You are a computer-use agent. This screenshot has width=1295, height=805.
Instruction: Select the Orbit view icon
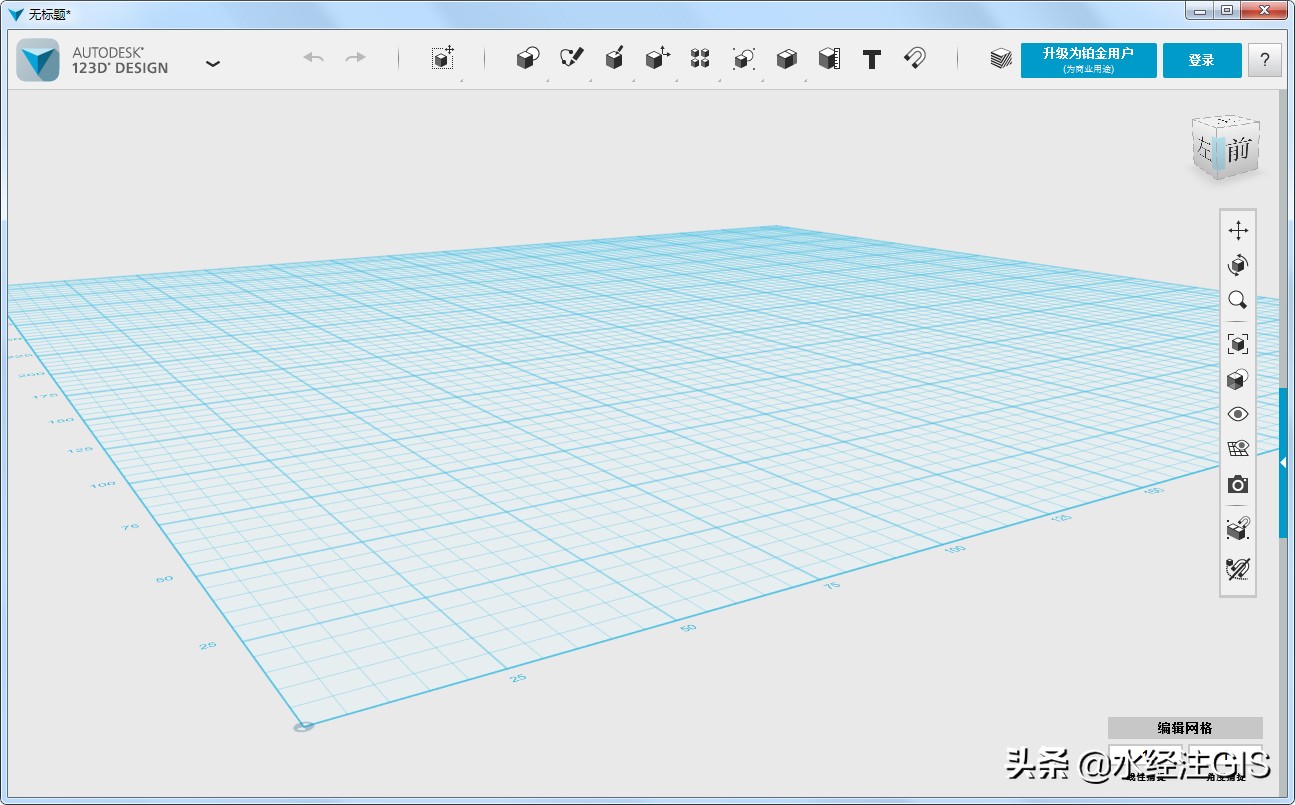click(1237, 265)
